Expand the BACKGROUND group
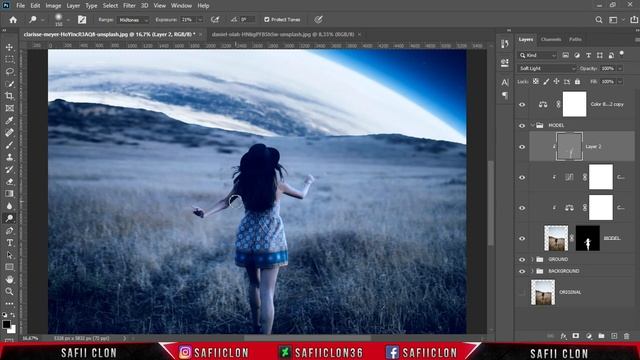 (533, 271)
